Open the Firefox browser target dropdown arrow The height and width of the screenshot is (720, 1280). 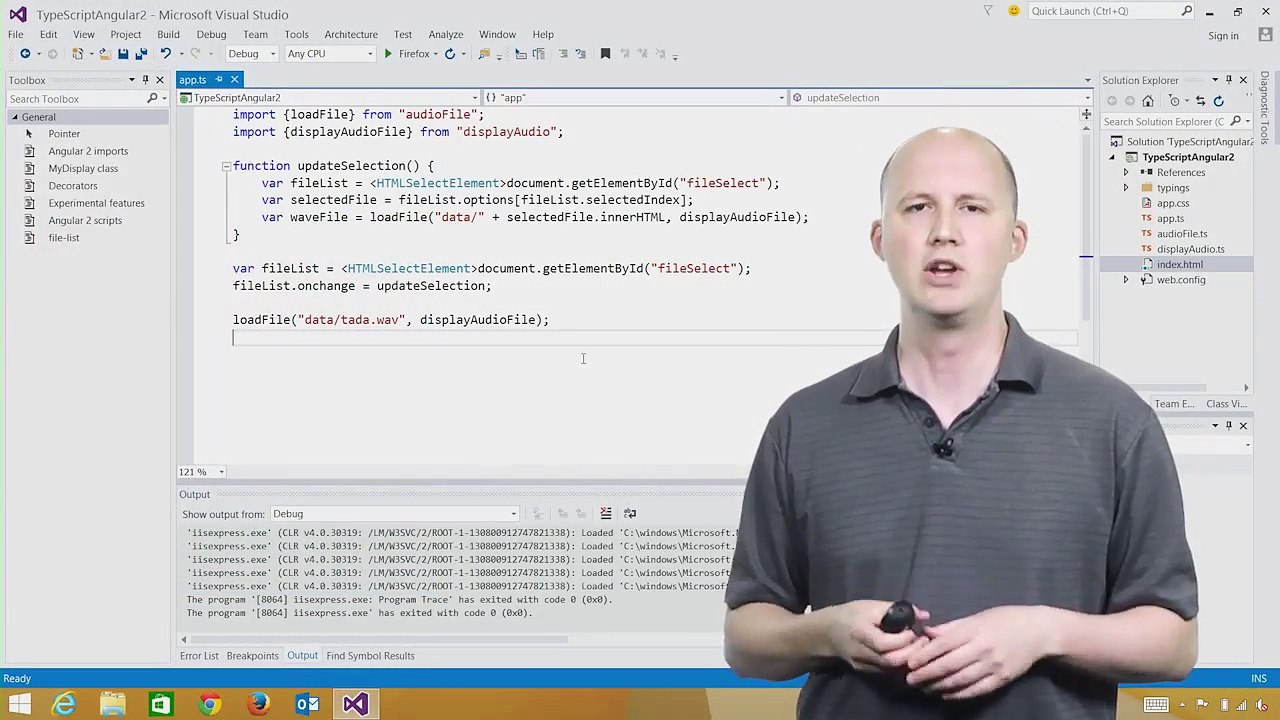pos(435,54)
